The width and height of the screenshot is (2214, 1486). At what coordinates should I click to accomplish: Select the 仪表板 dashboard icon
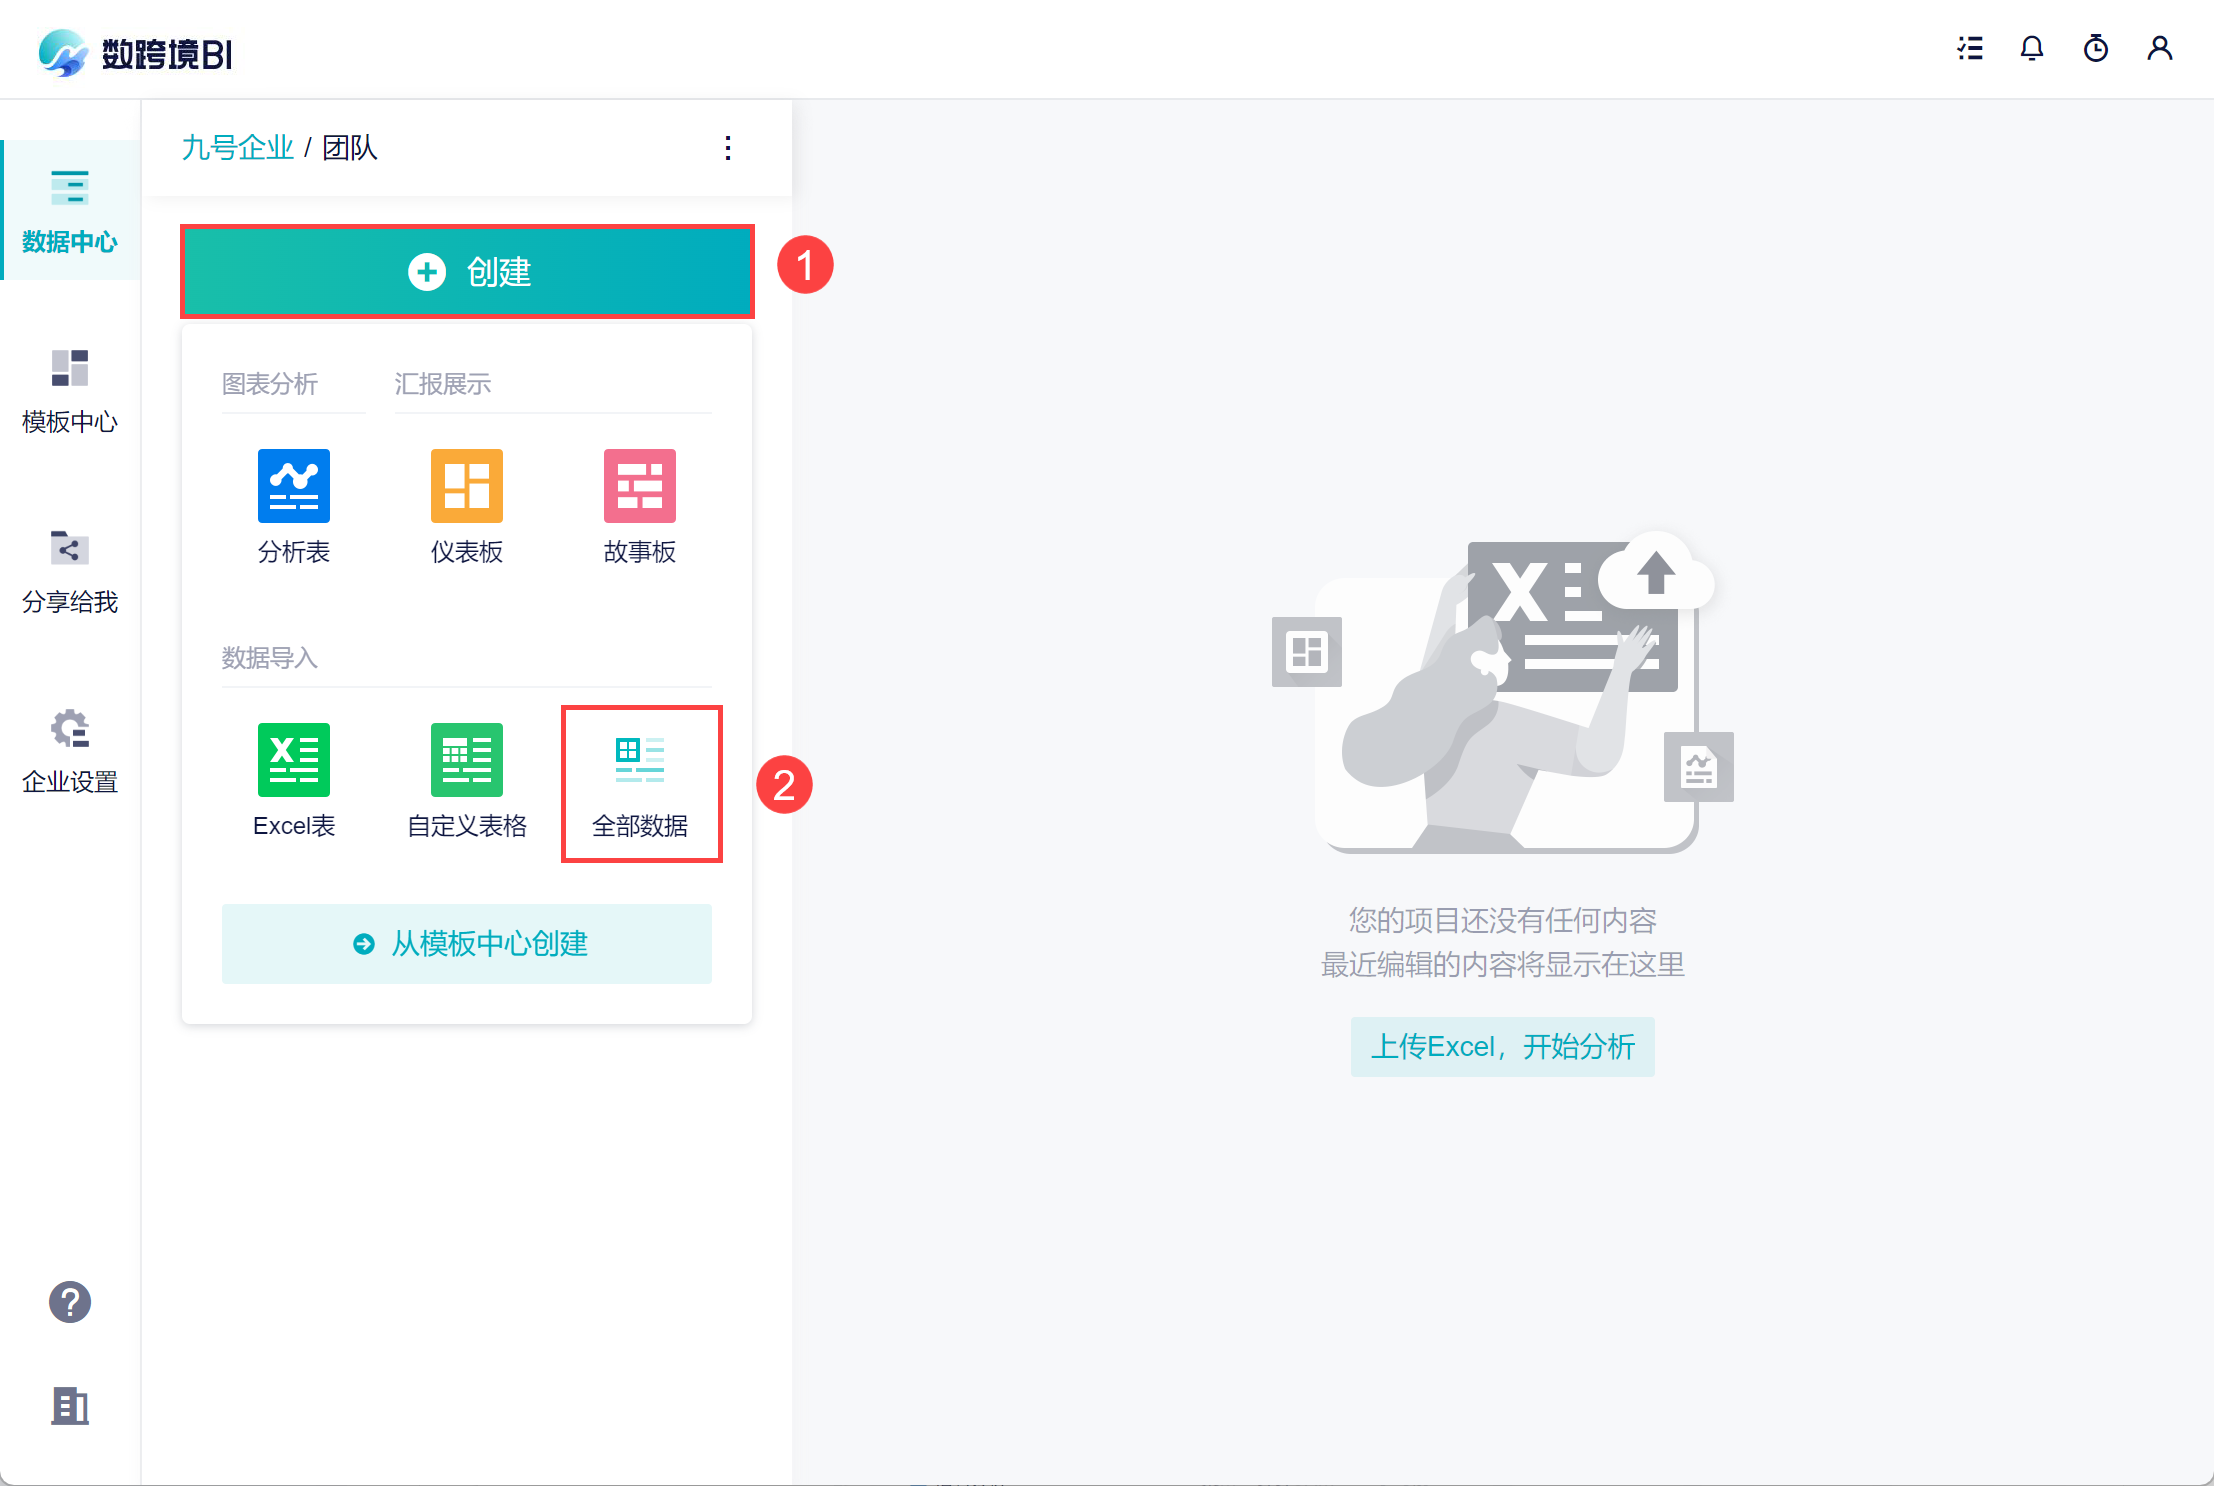[x=466, y=487]
